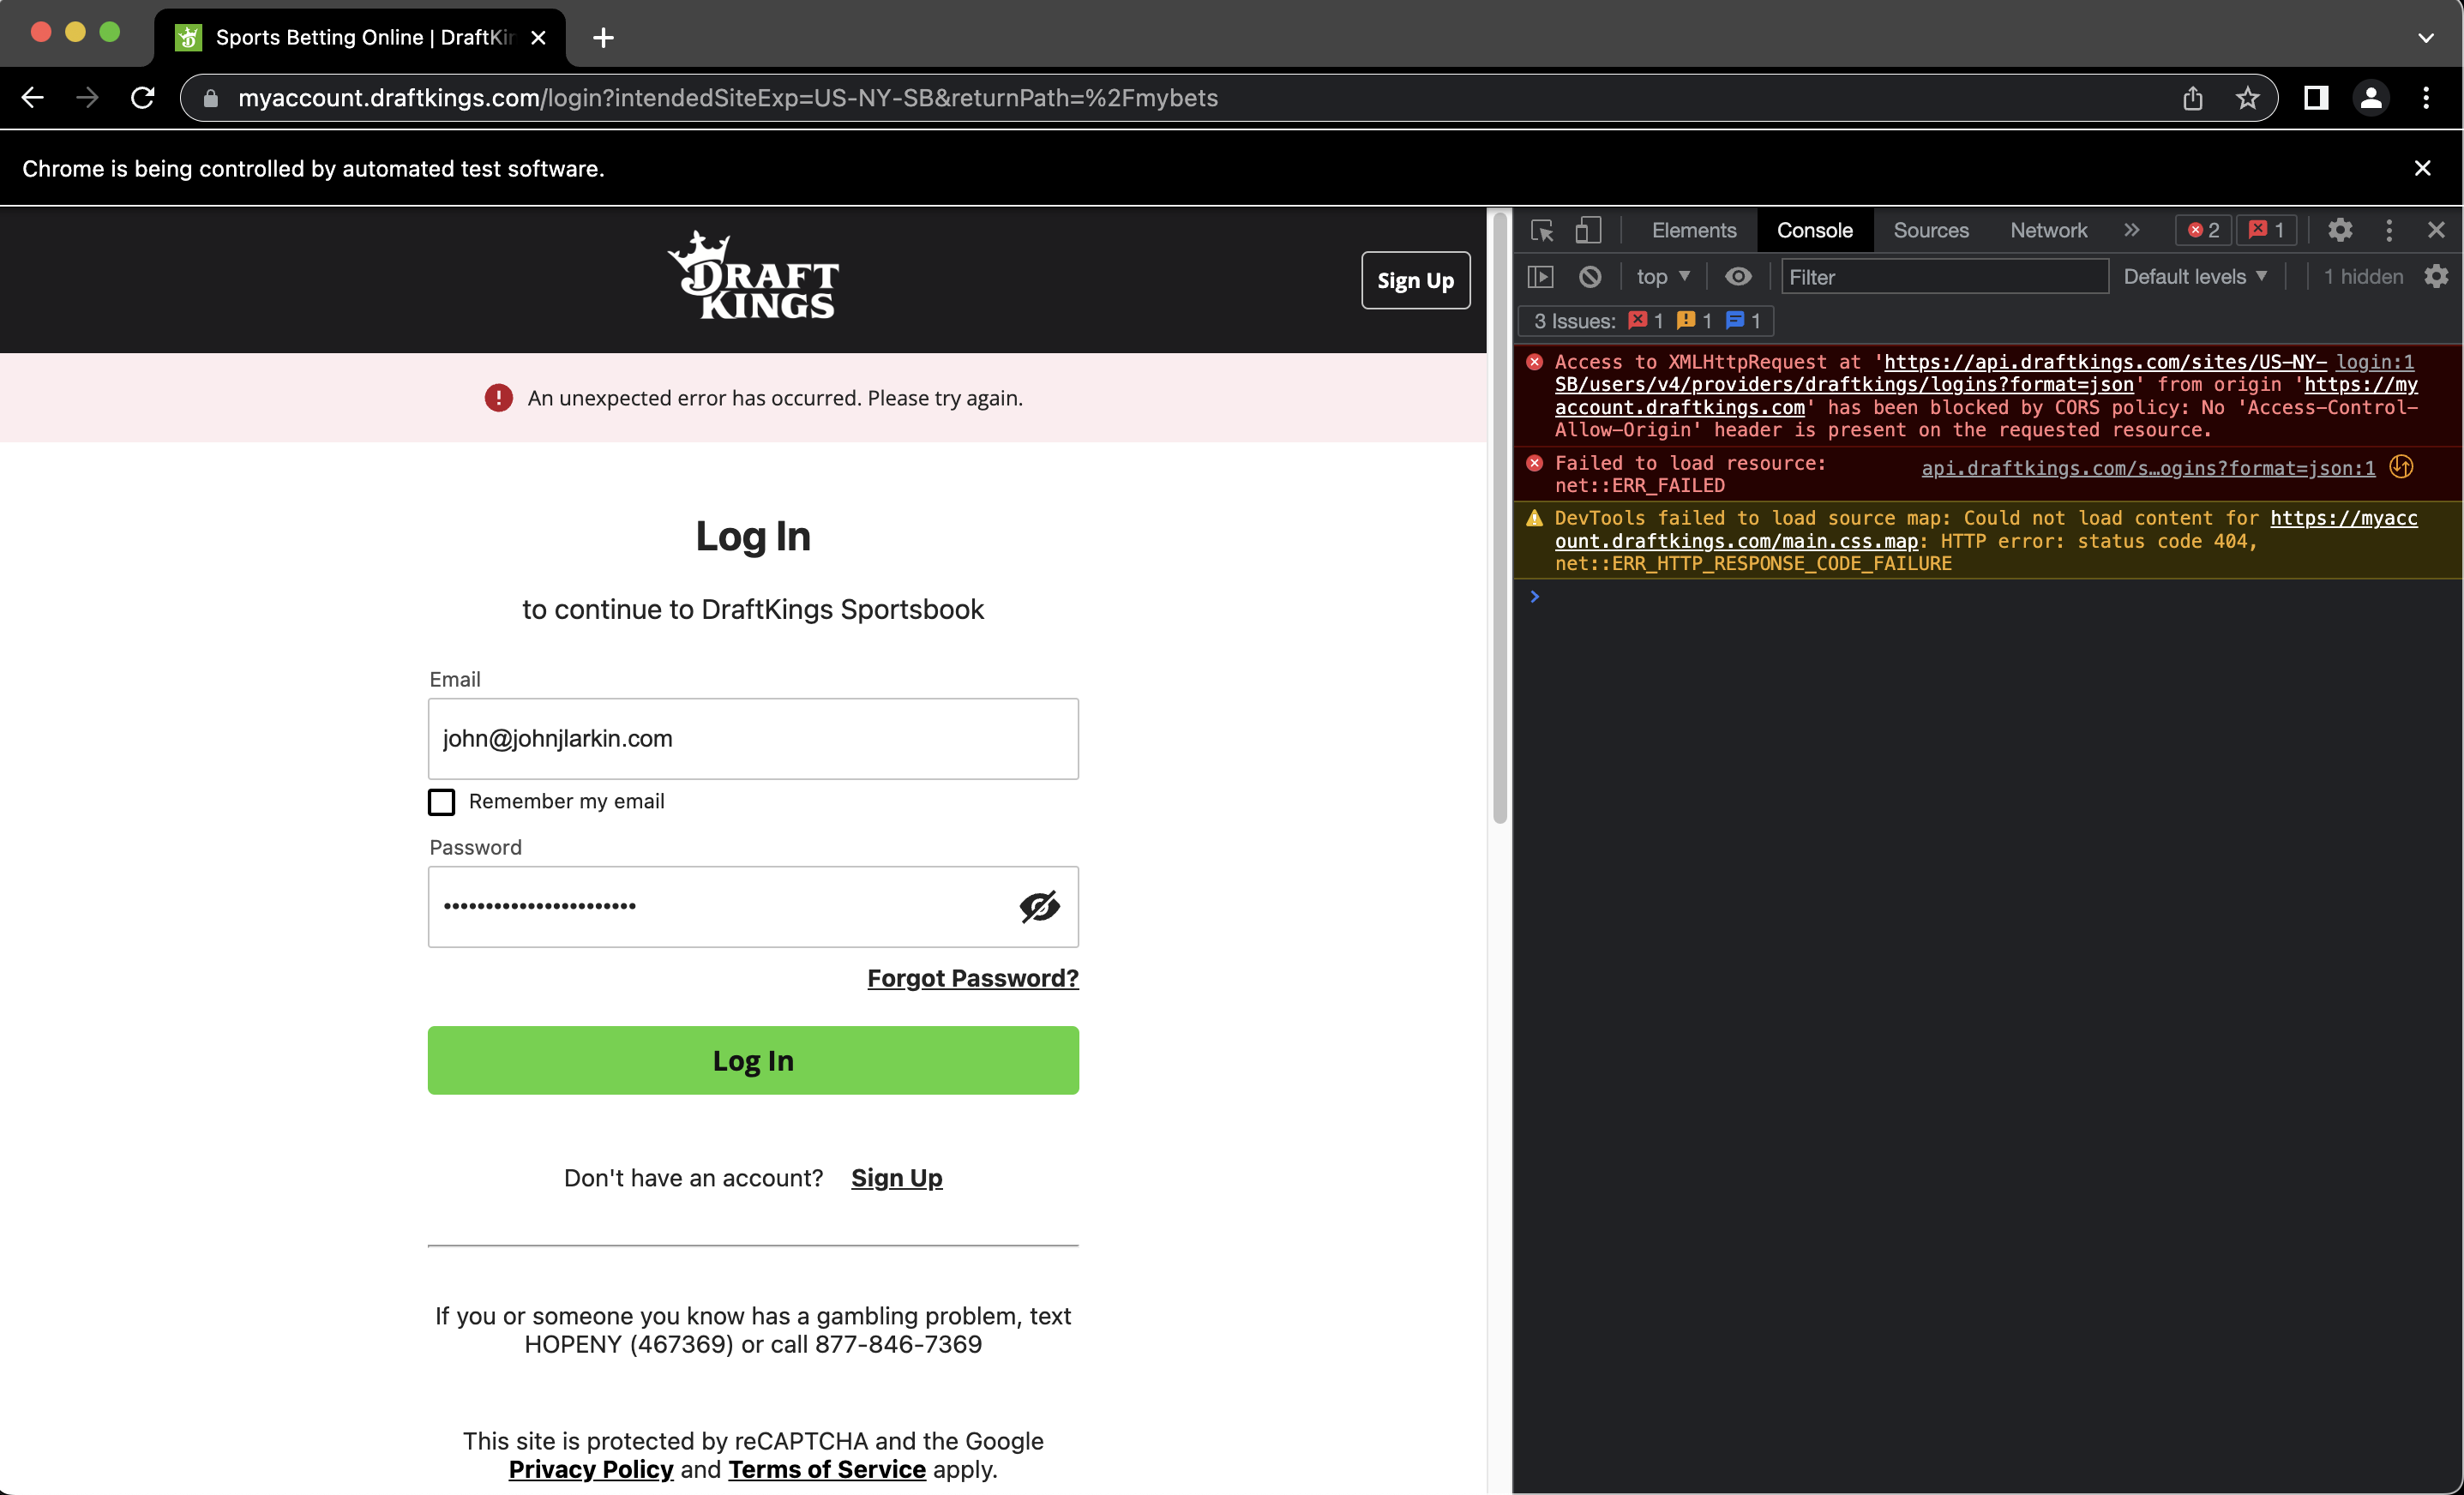The image size is (2464, 1495).
Task: Click the Sign Up button in header
Action: (1415, 280)
